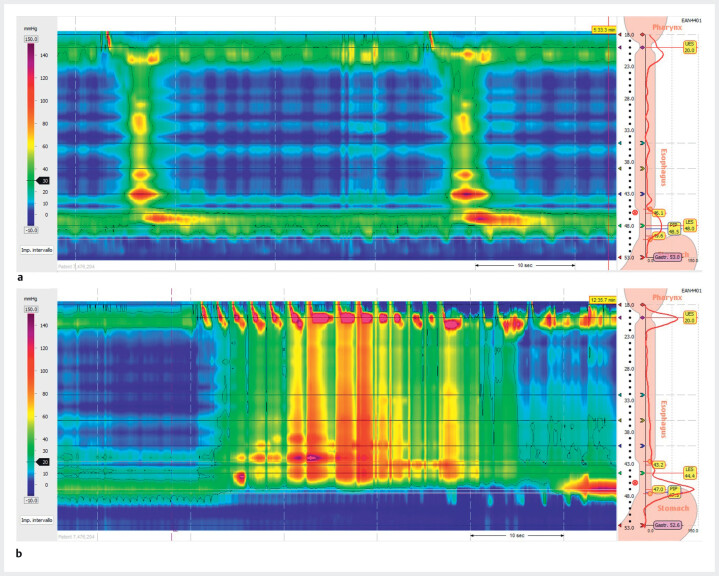
Task: Click the Gastr. 53.0 label in panel a
Action: click(x=667, y=257)
